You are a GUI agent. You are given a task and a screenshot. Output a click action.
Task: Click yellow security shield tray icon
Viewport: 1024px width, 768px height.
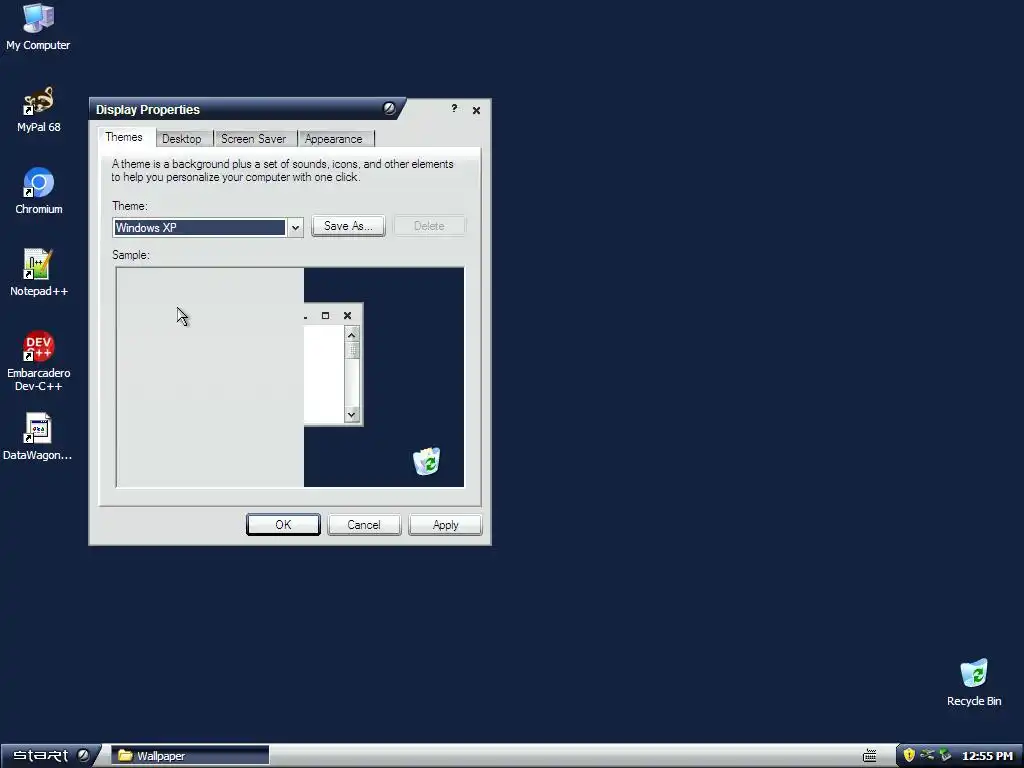(x=908, y=756)
